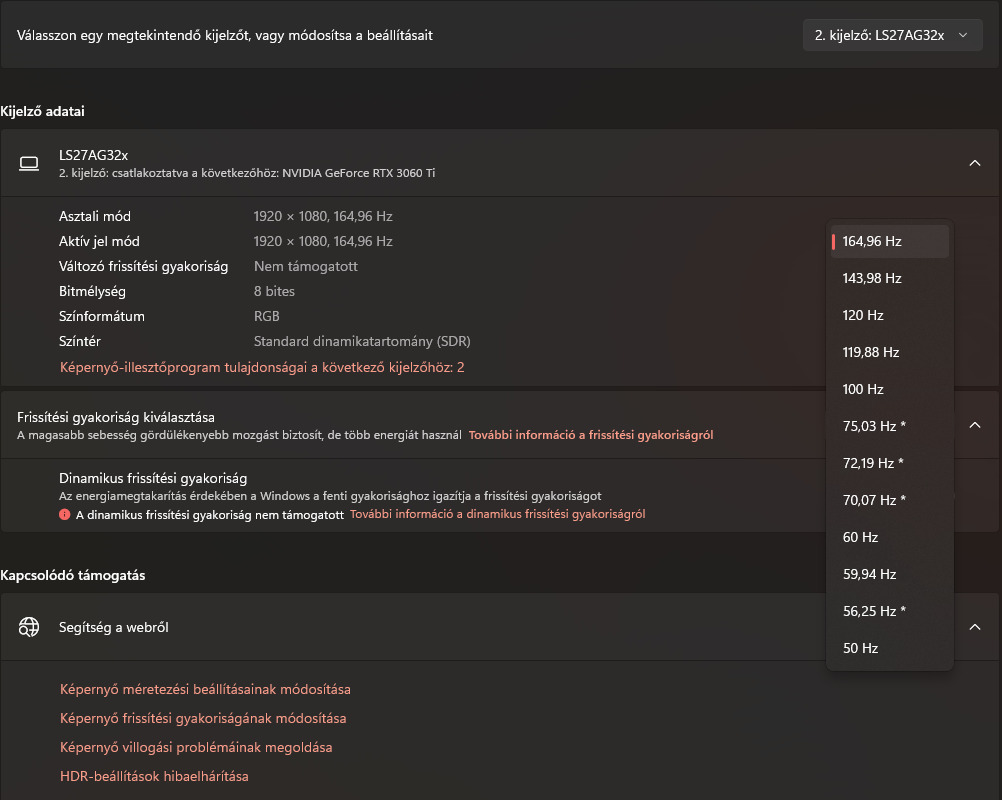This screenshot has height=800, width=1002.
Task: Open HDR-beállítások hibaelhárítása link
Action: point(154,776)
